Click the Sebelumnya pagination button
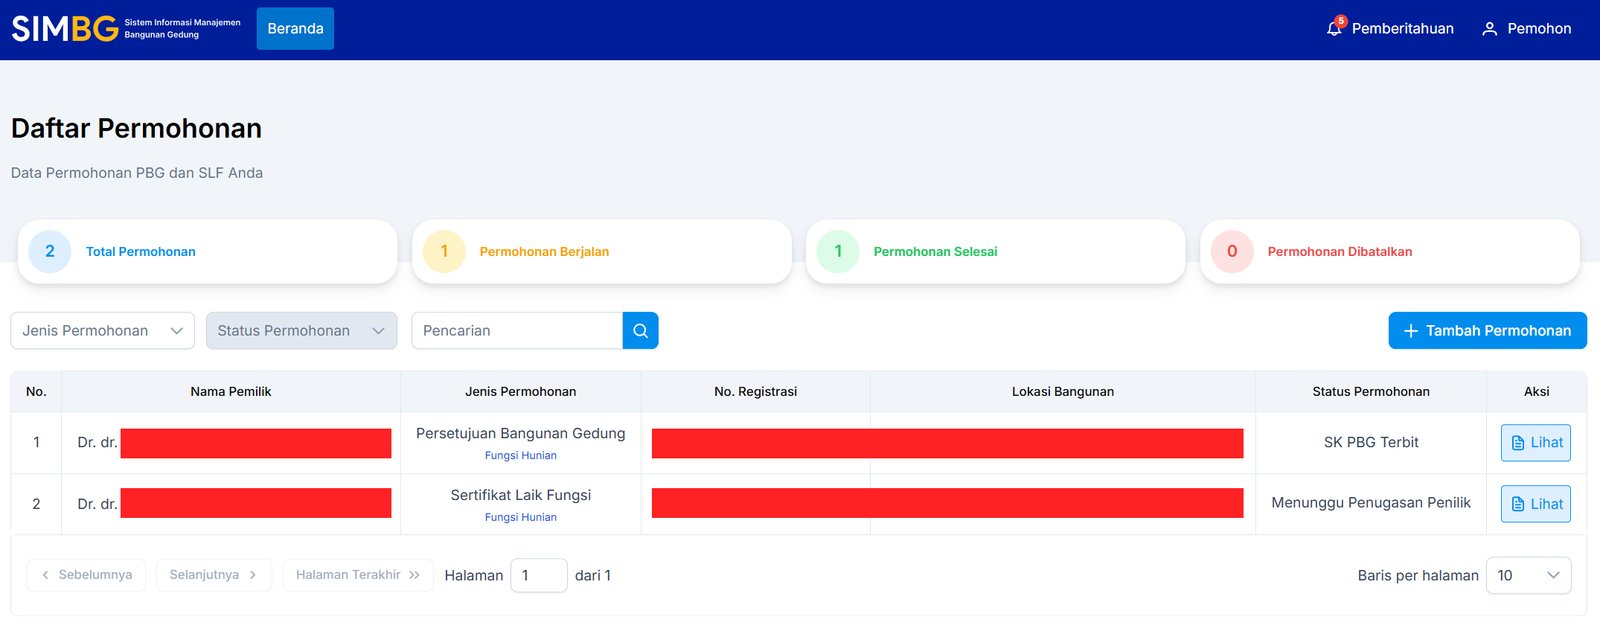Viewport: 1600px width, 628px height. point(86,575)
